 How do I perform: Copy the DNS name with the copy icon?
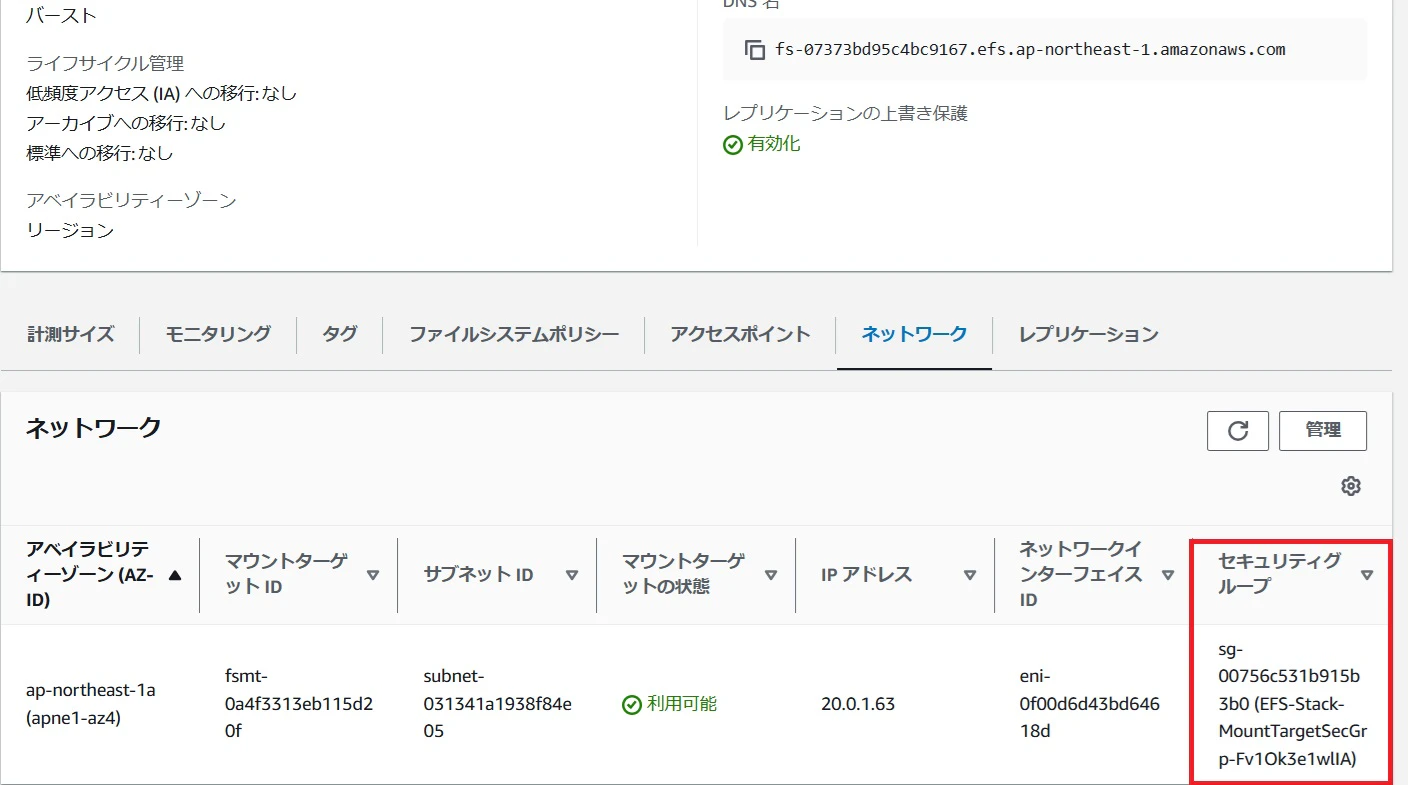755,50
